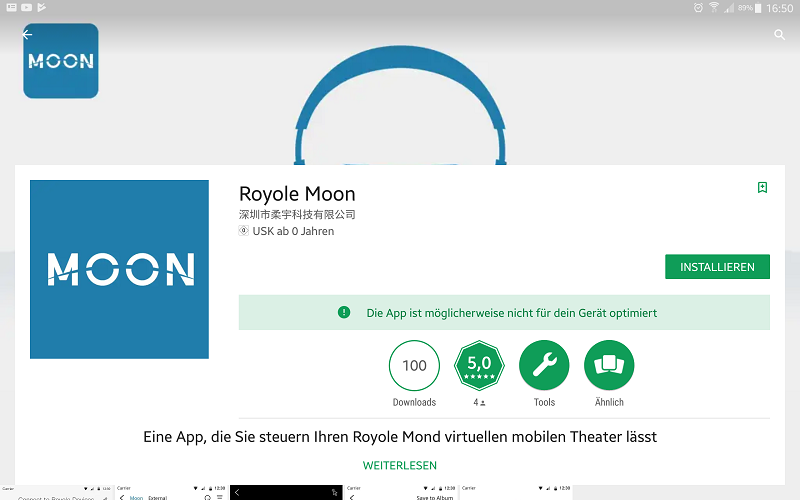Show similar apps via Ähnlich icon
The width and height of the screenshot is (800, 500).
pos(609,365)
